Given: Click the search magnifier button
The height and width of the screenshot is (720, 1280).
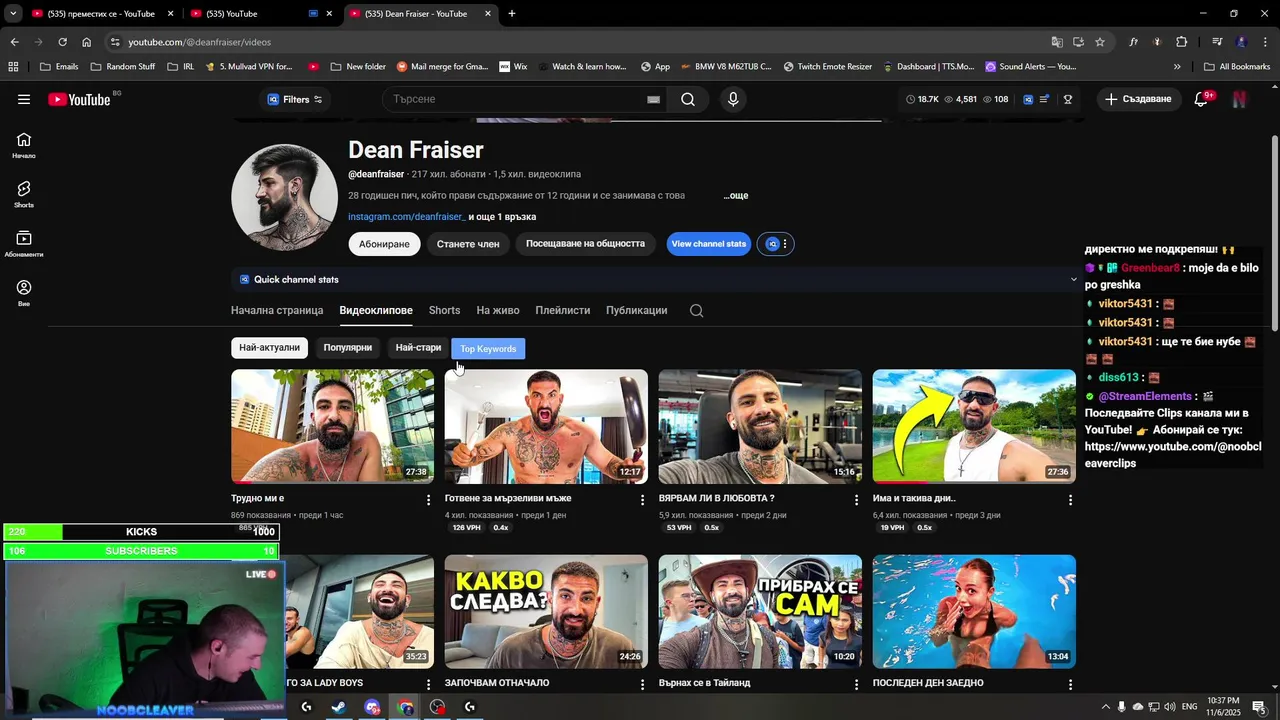Looking at the screenshot, I should click(688, 99).
